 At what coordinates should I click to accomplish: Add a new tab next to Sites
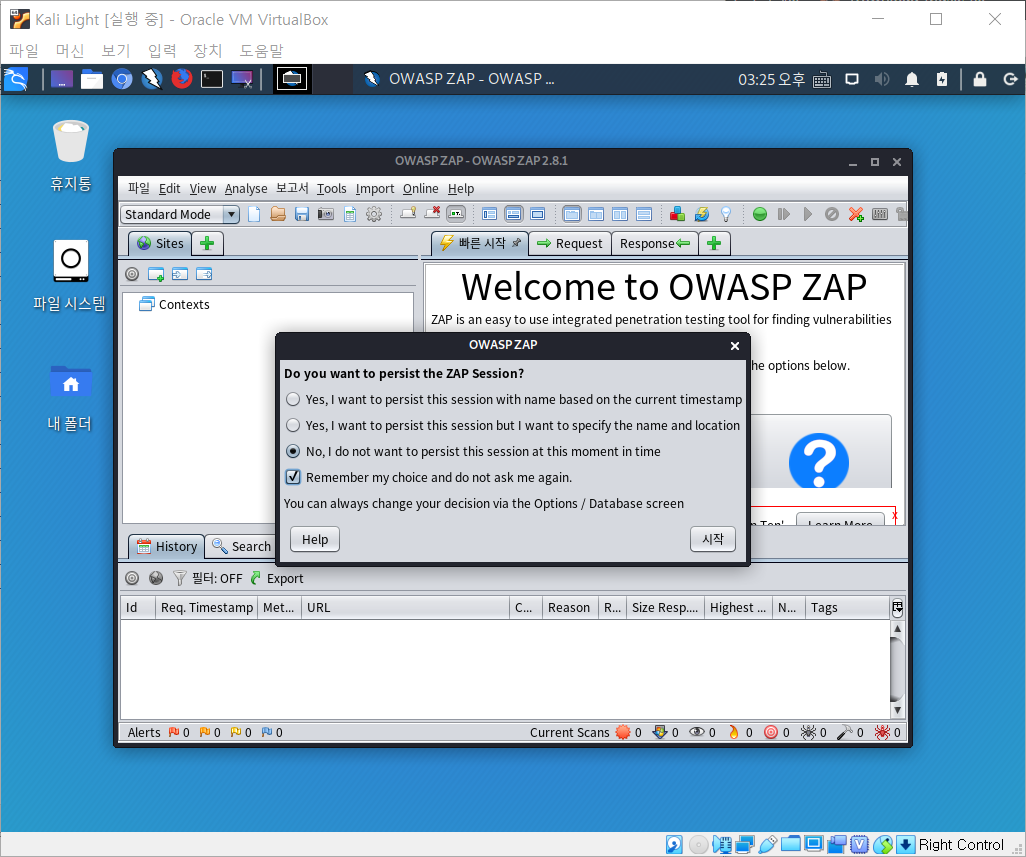point(207,243)
